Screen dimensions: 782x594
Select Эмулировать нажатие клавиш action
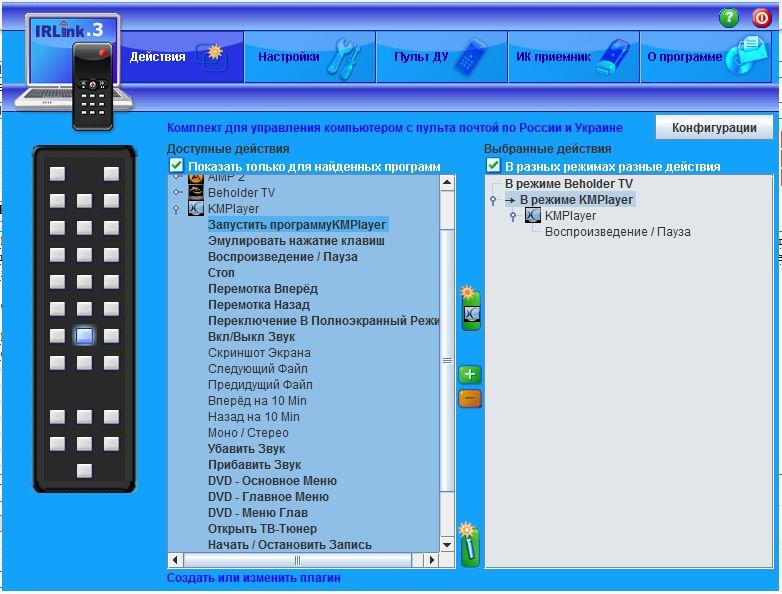tap(296, 241)
